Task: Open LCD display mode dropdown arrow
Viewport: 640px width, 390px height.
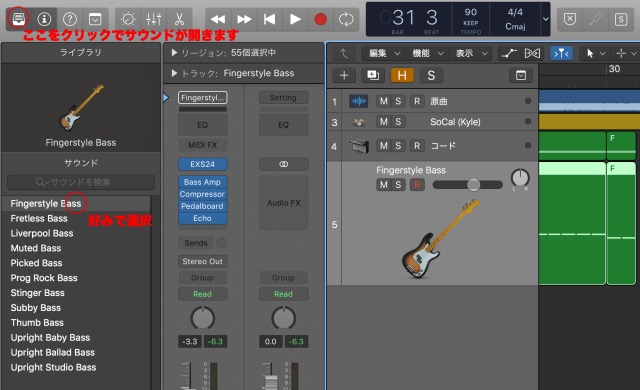Action: click(546, 19)
